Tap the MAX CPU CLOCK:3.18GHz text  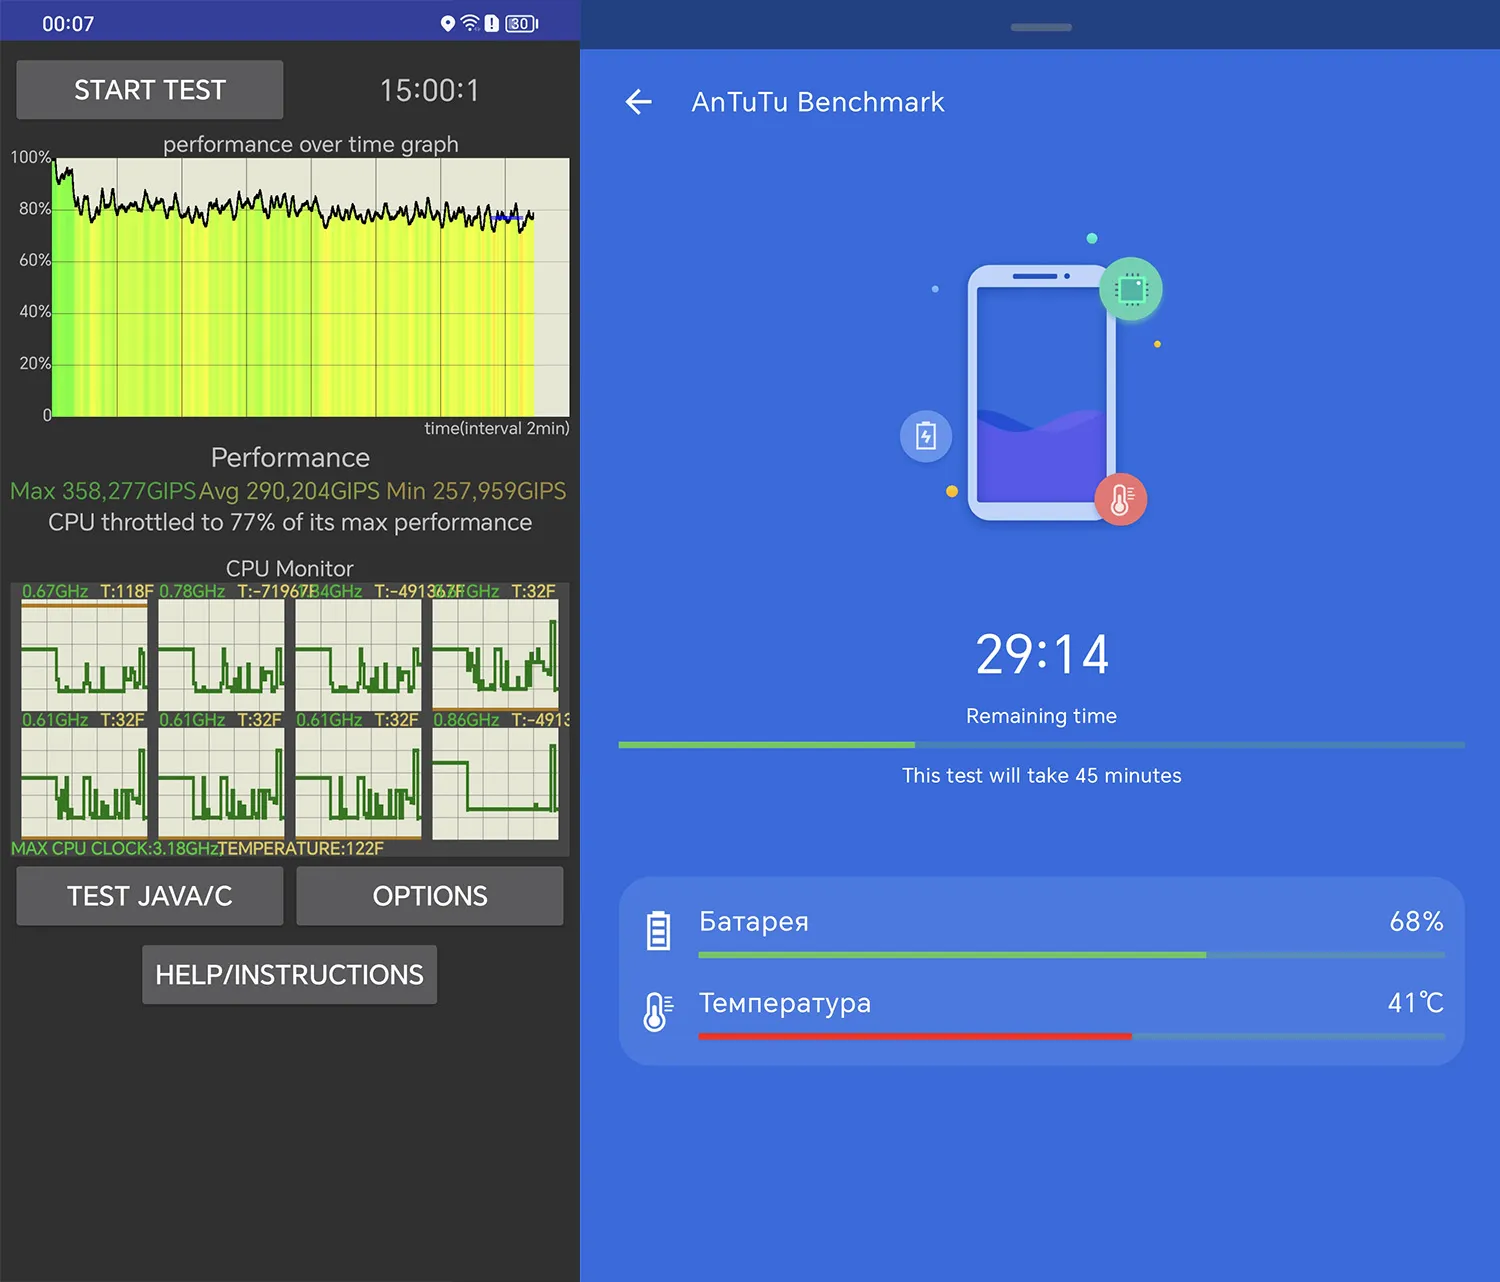pyautogui.click(x=114, y=848)
